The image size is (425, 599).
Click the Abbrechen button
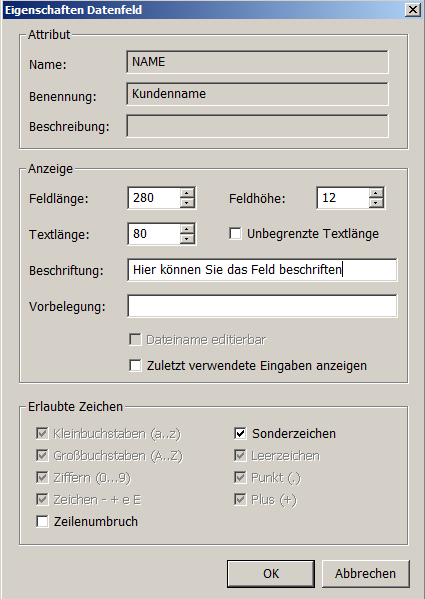pyautogui.click(x=365, y=573)
